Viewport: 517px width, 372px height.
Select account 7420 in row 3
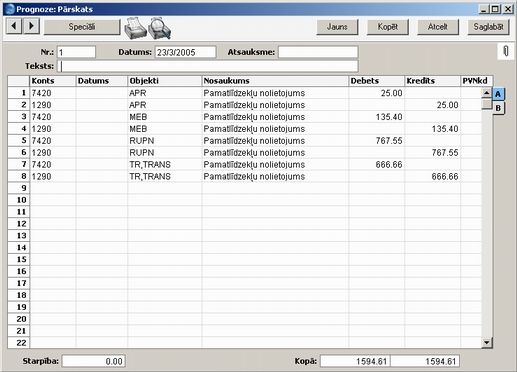41,117
